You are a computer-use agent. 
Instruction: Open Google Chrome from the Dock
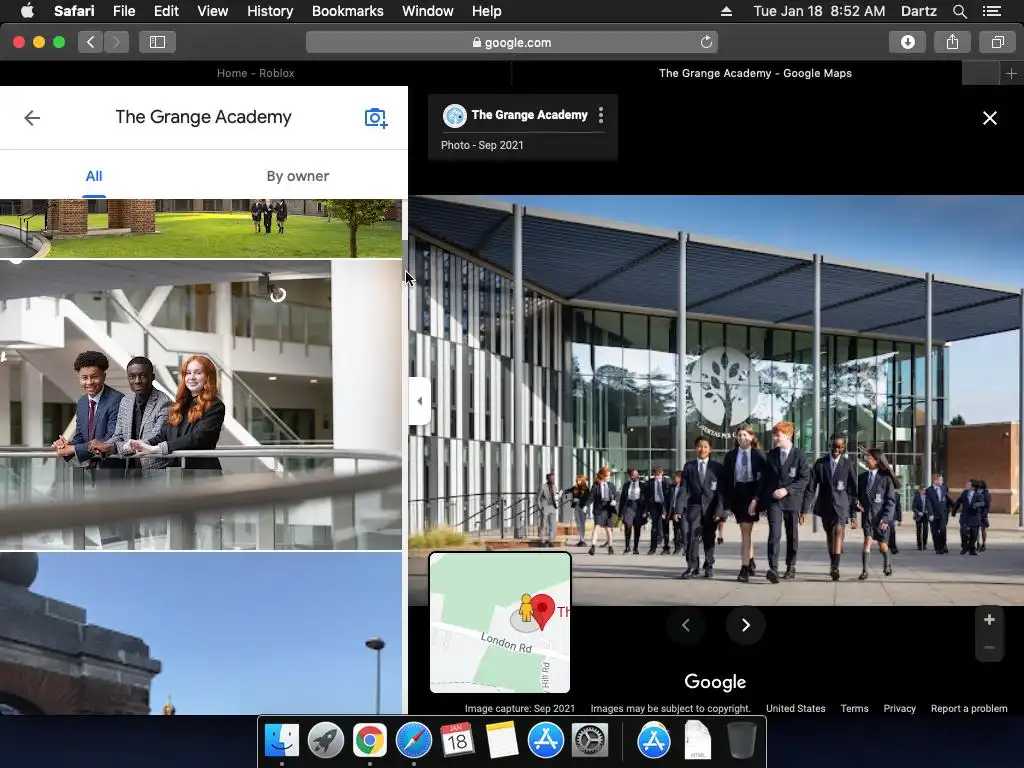click(370, 740)
